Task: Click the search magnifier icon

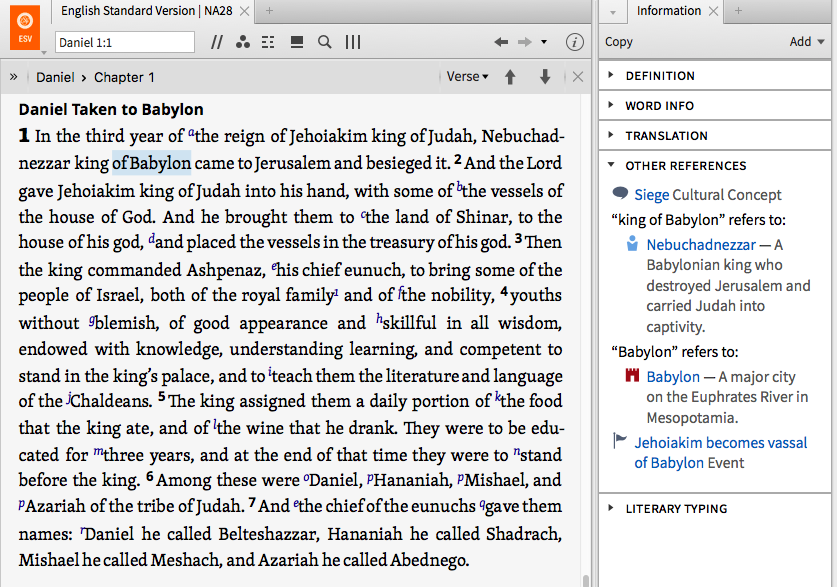Action: click(x=325, y=42)
